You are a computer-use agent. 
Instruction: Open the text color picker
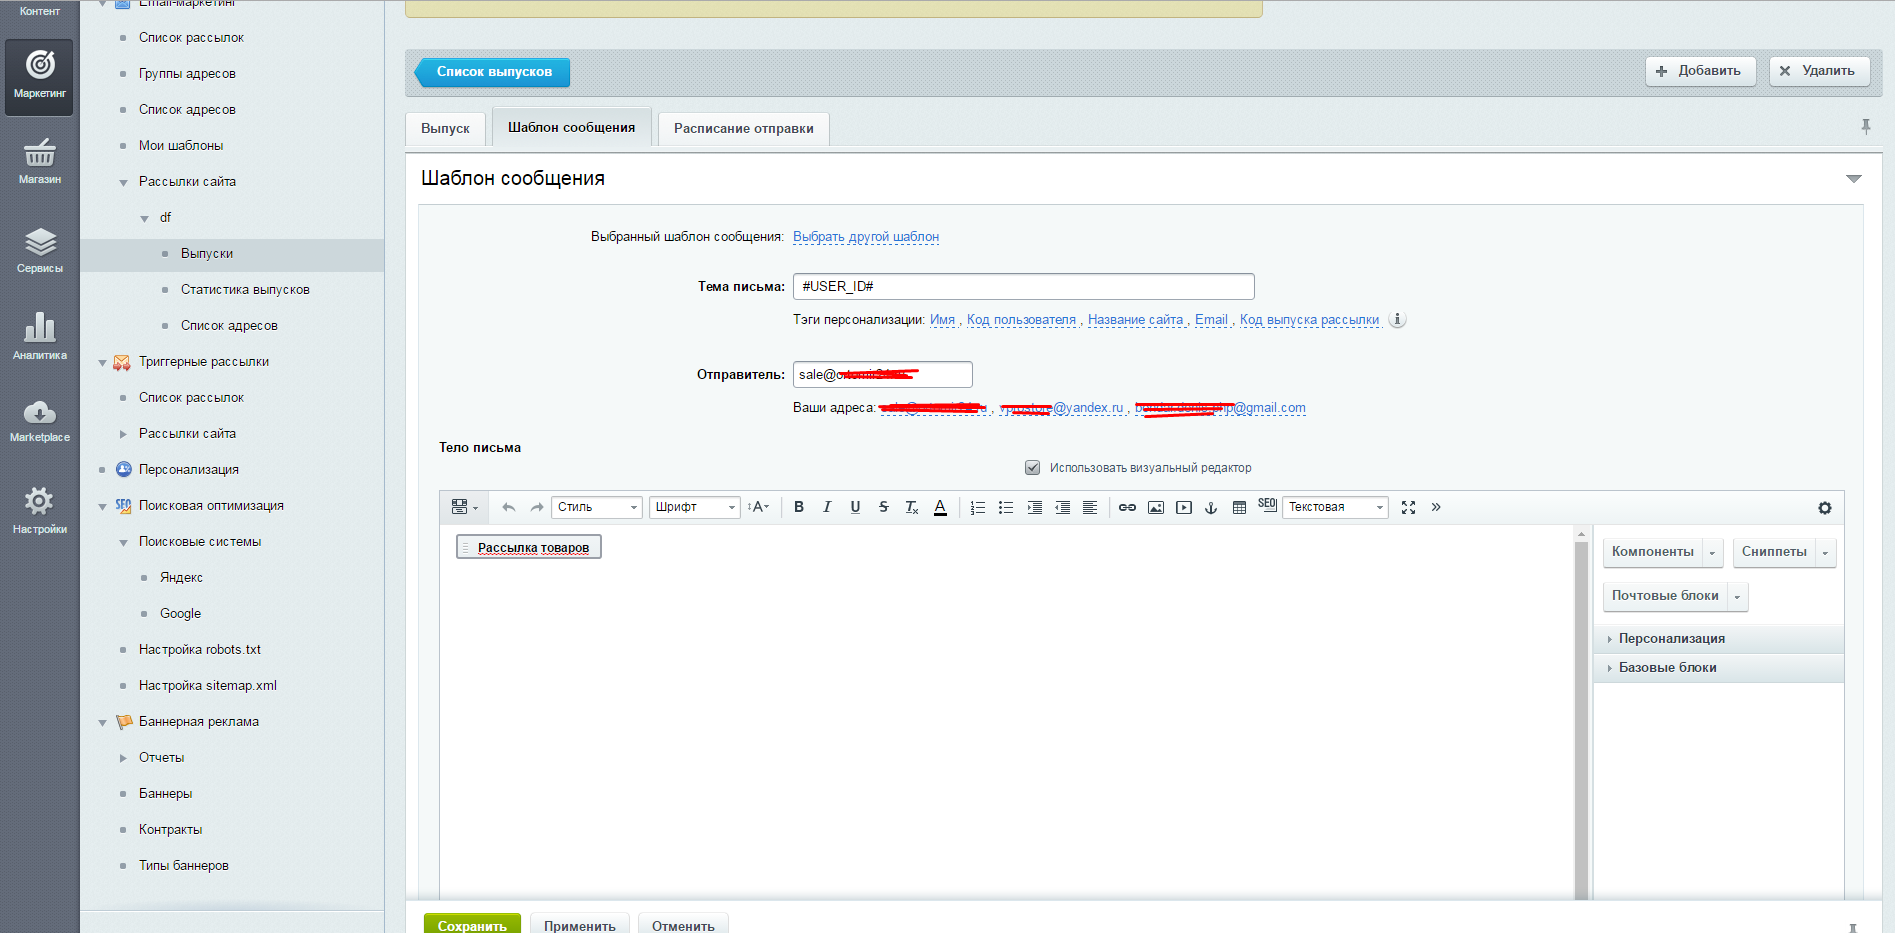[x=940, y=507]
